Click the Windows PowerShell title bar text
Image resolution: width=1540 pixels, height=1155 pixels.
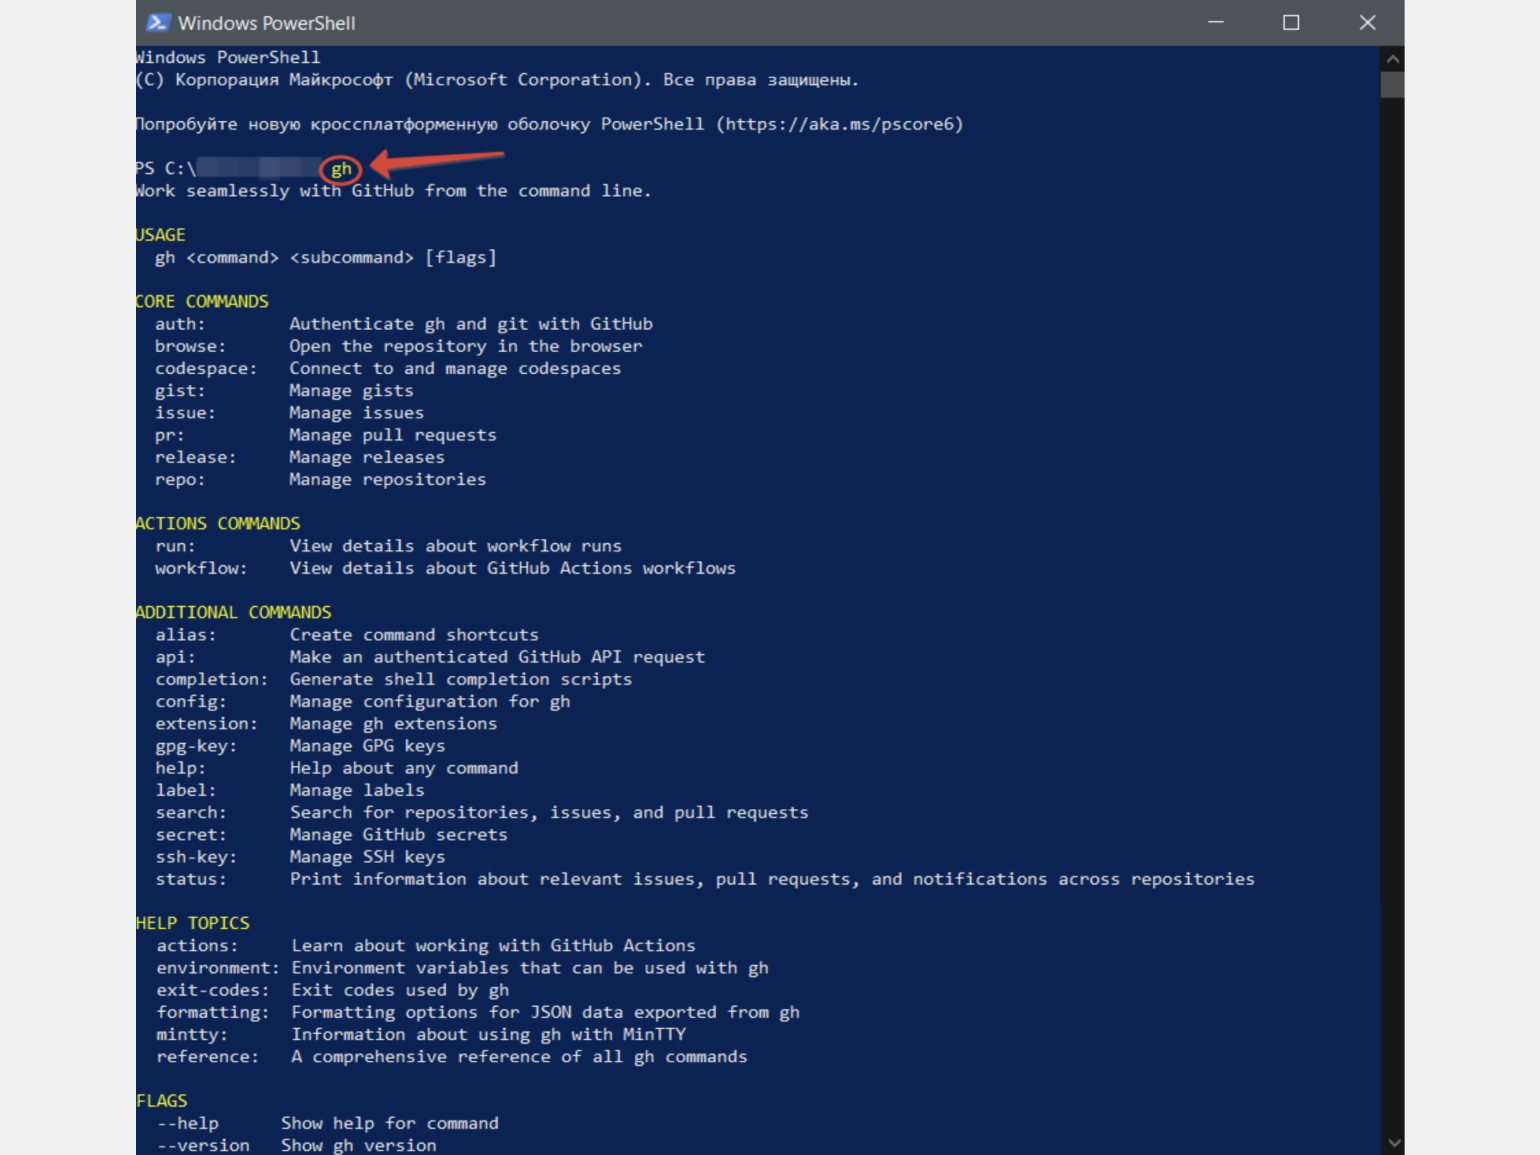point(266,23)
